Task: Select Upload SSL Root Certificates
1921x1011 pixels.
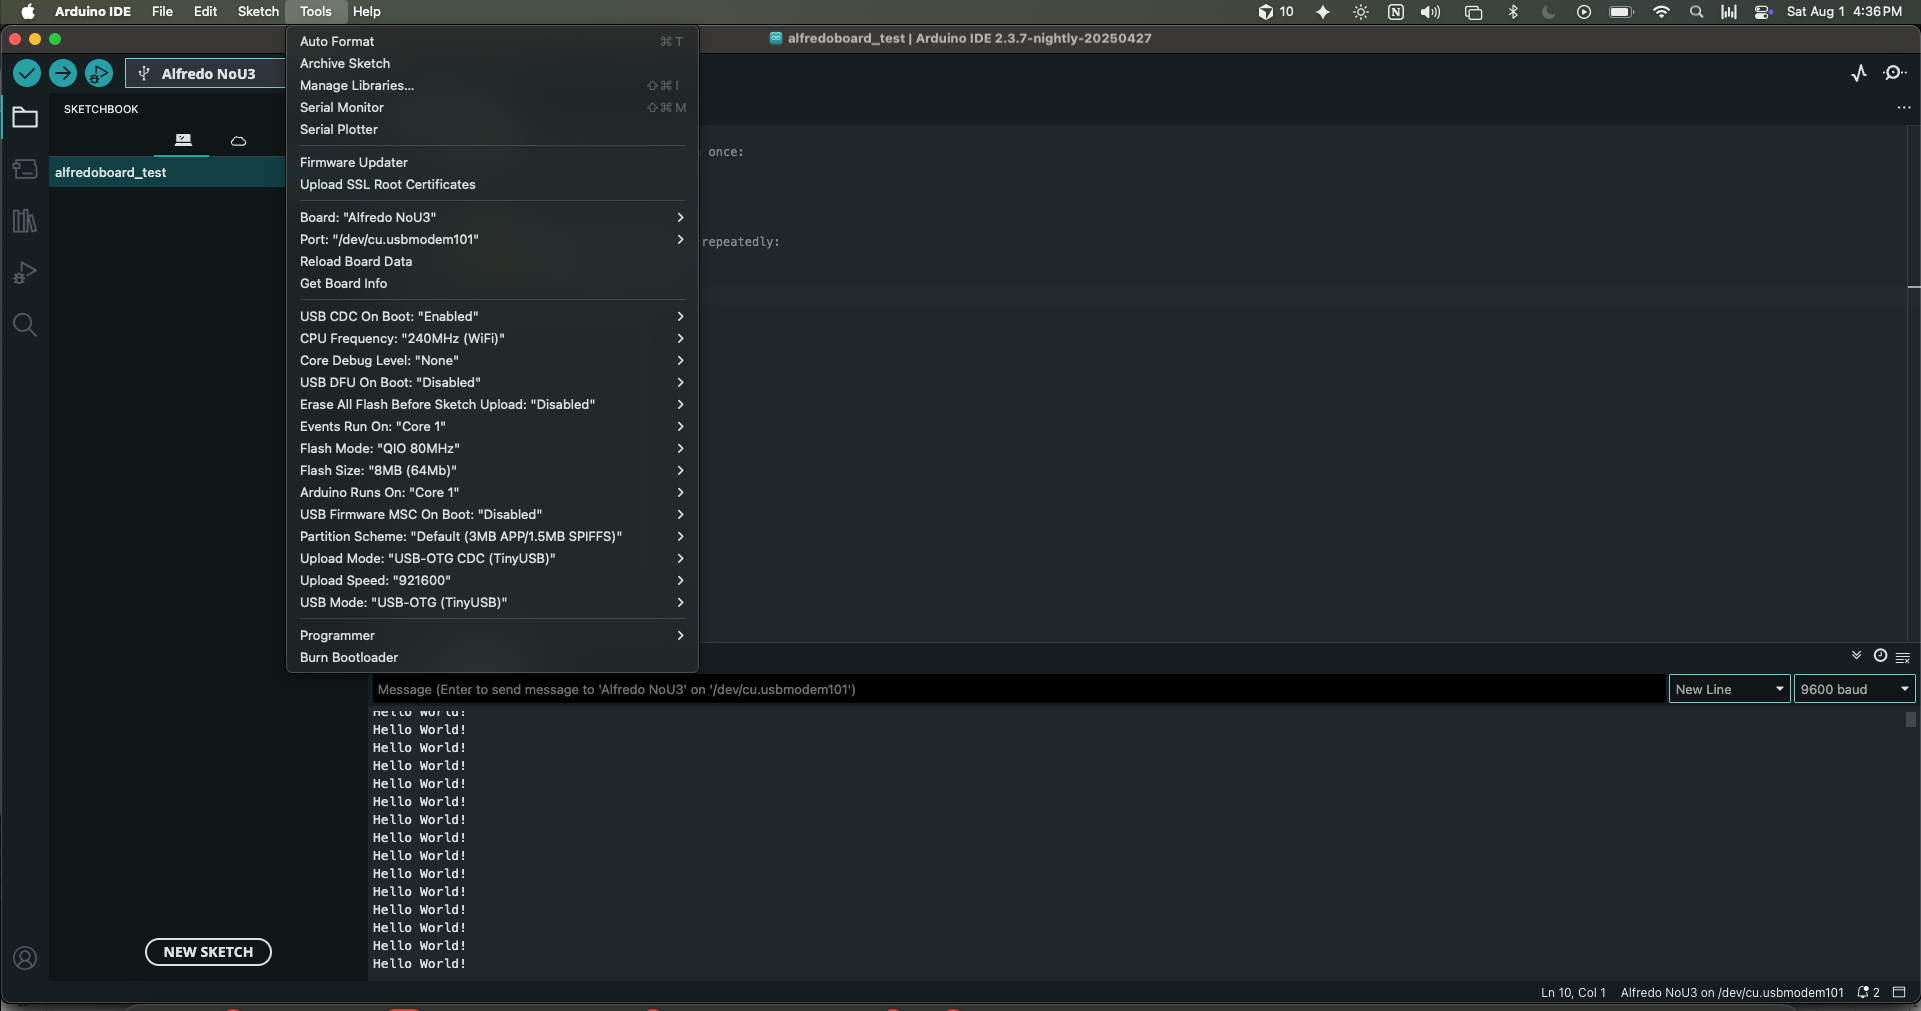Action: (x=492, y=184)
